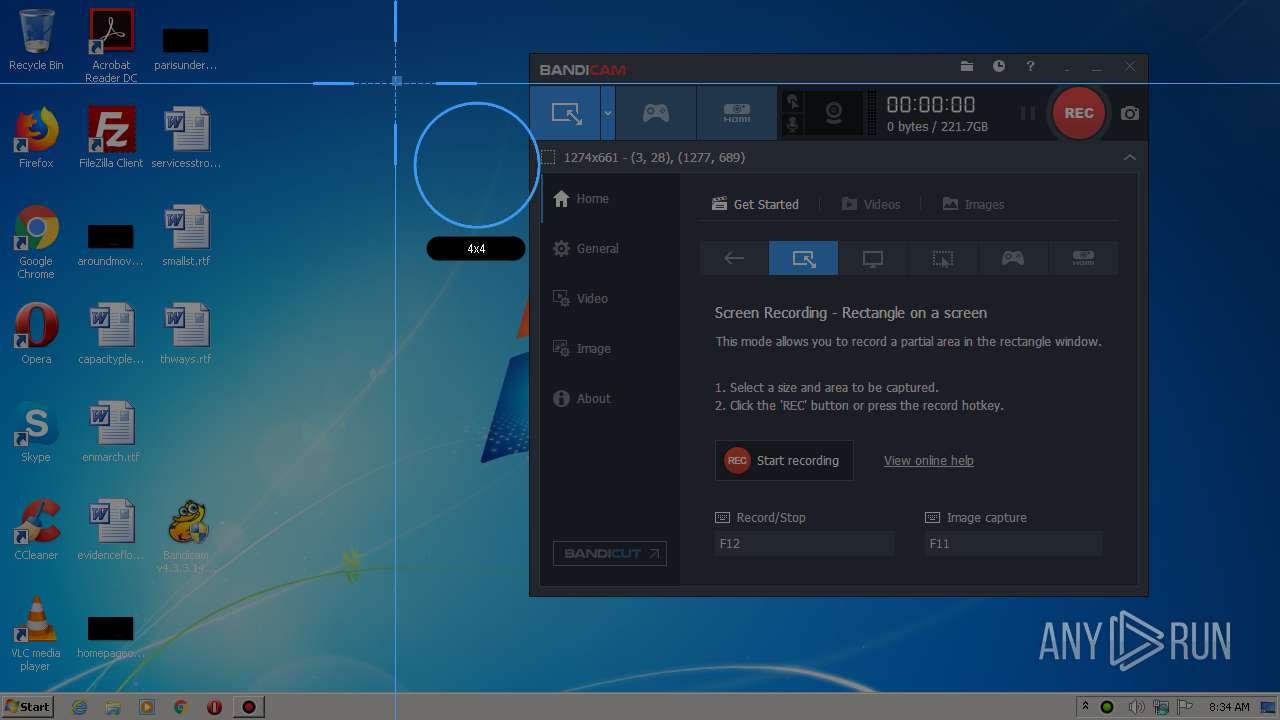Click the 8:34 AM taskbar clock
Screen dimensions: 1280x720
1229,707
